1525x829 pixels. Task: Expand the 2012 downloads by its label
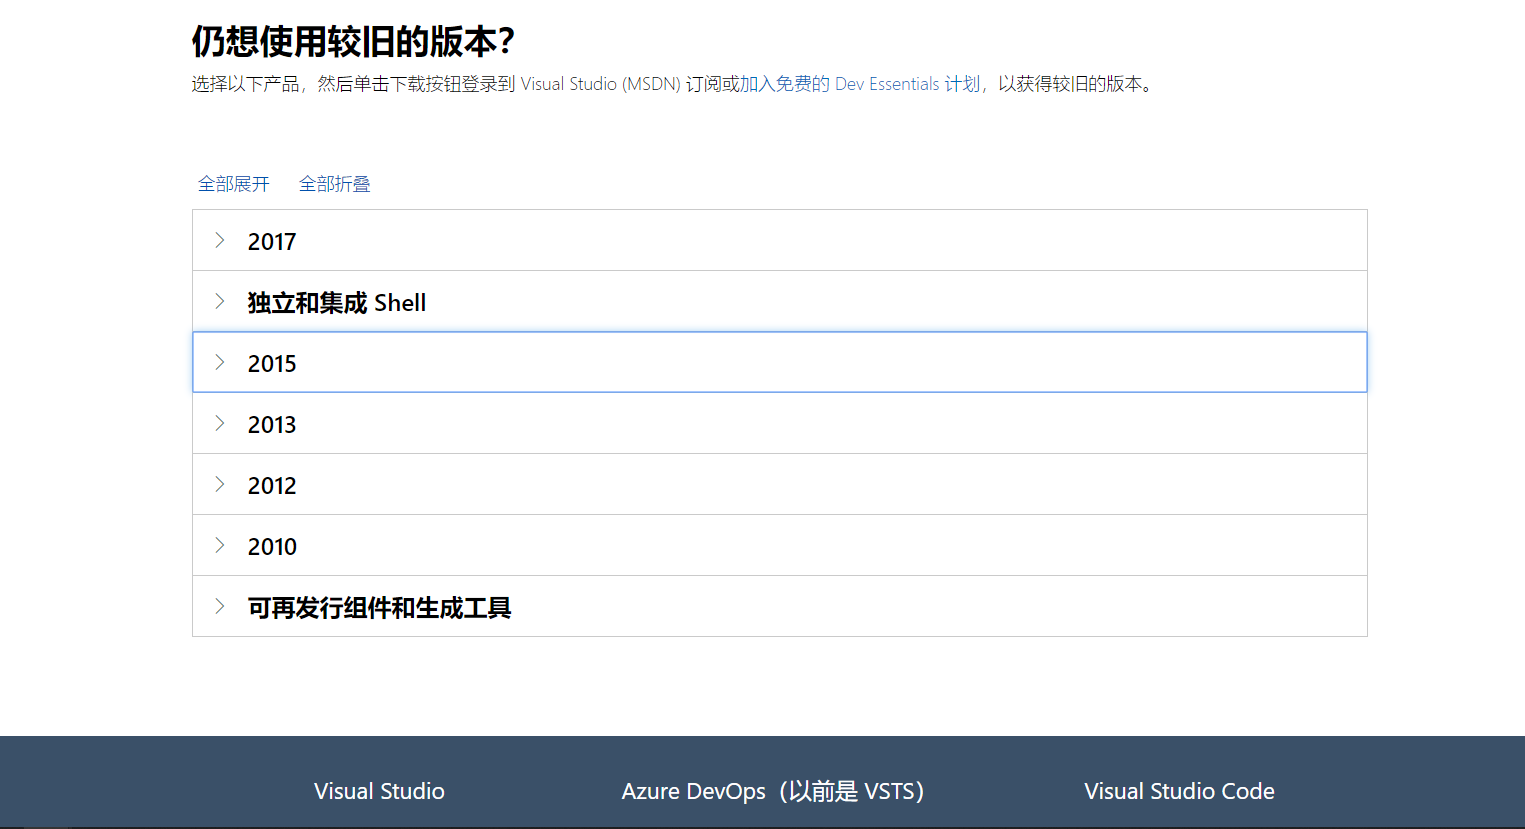[272, 486]
